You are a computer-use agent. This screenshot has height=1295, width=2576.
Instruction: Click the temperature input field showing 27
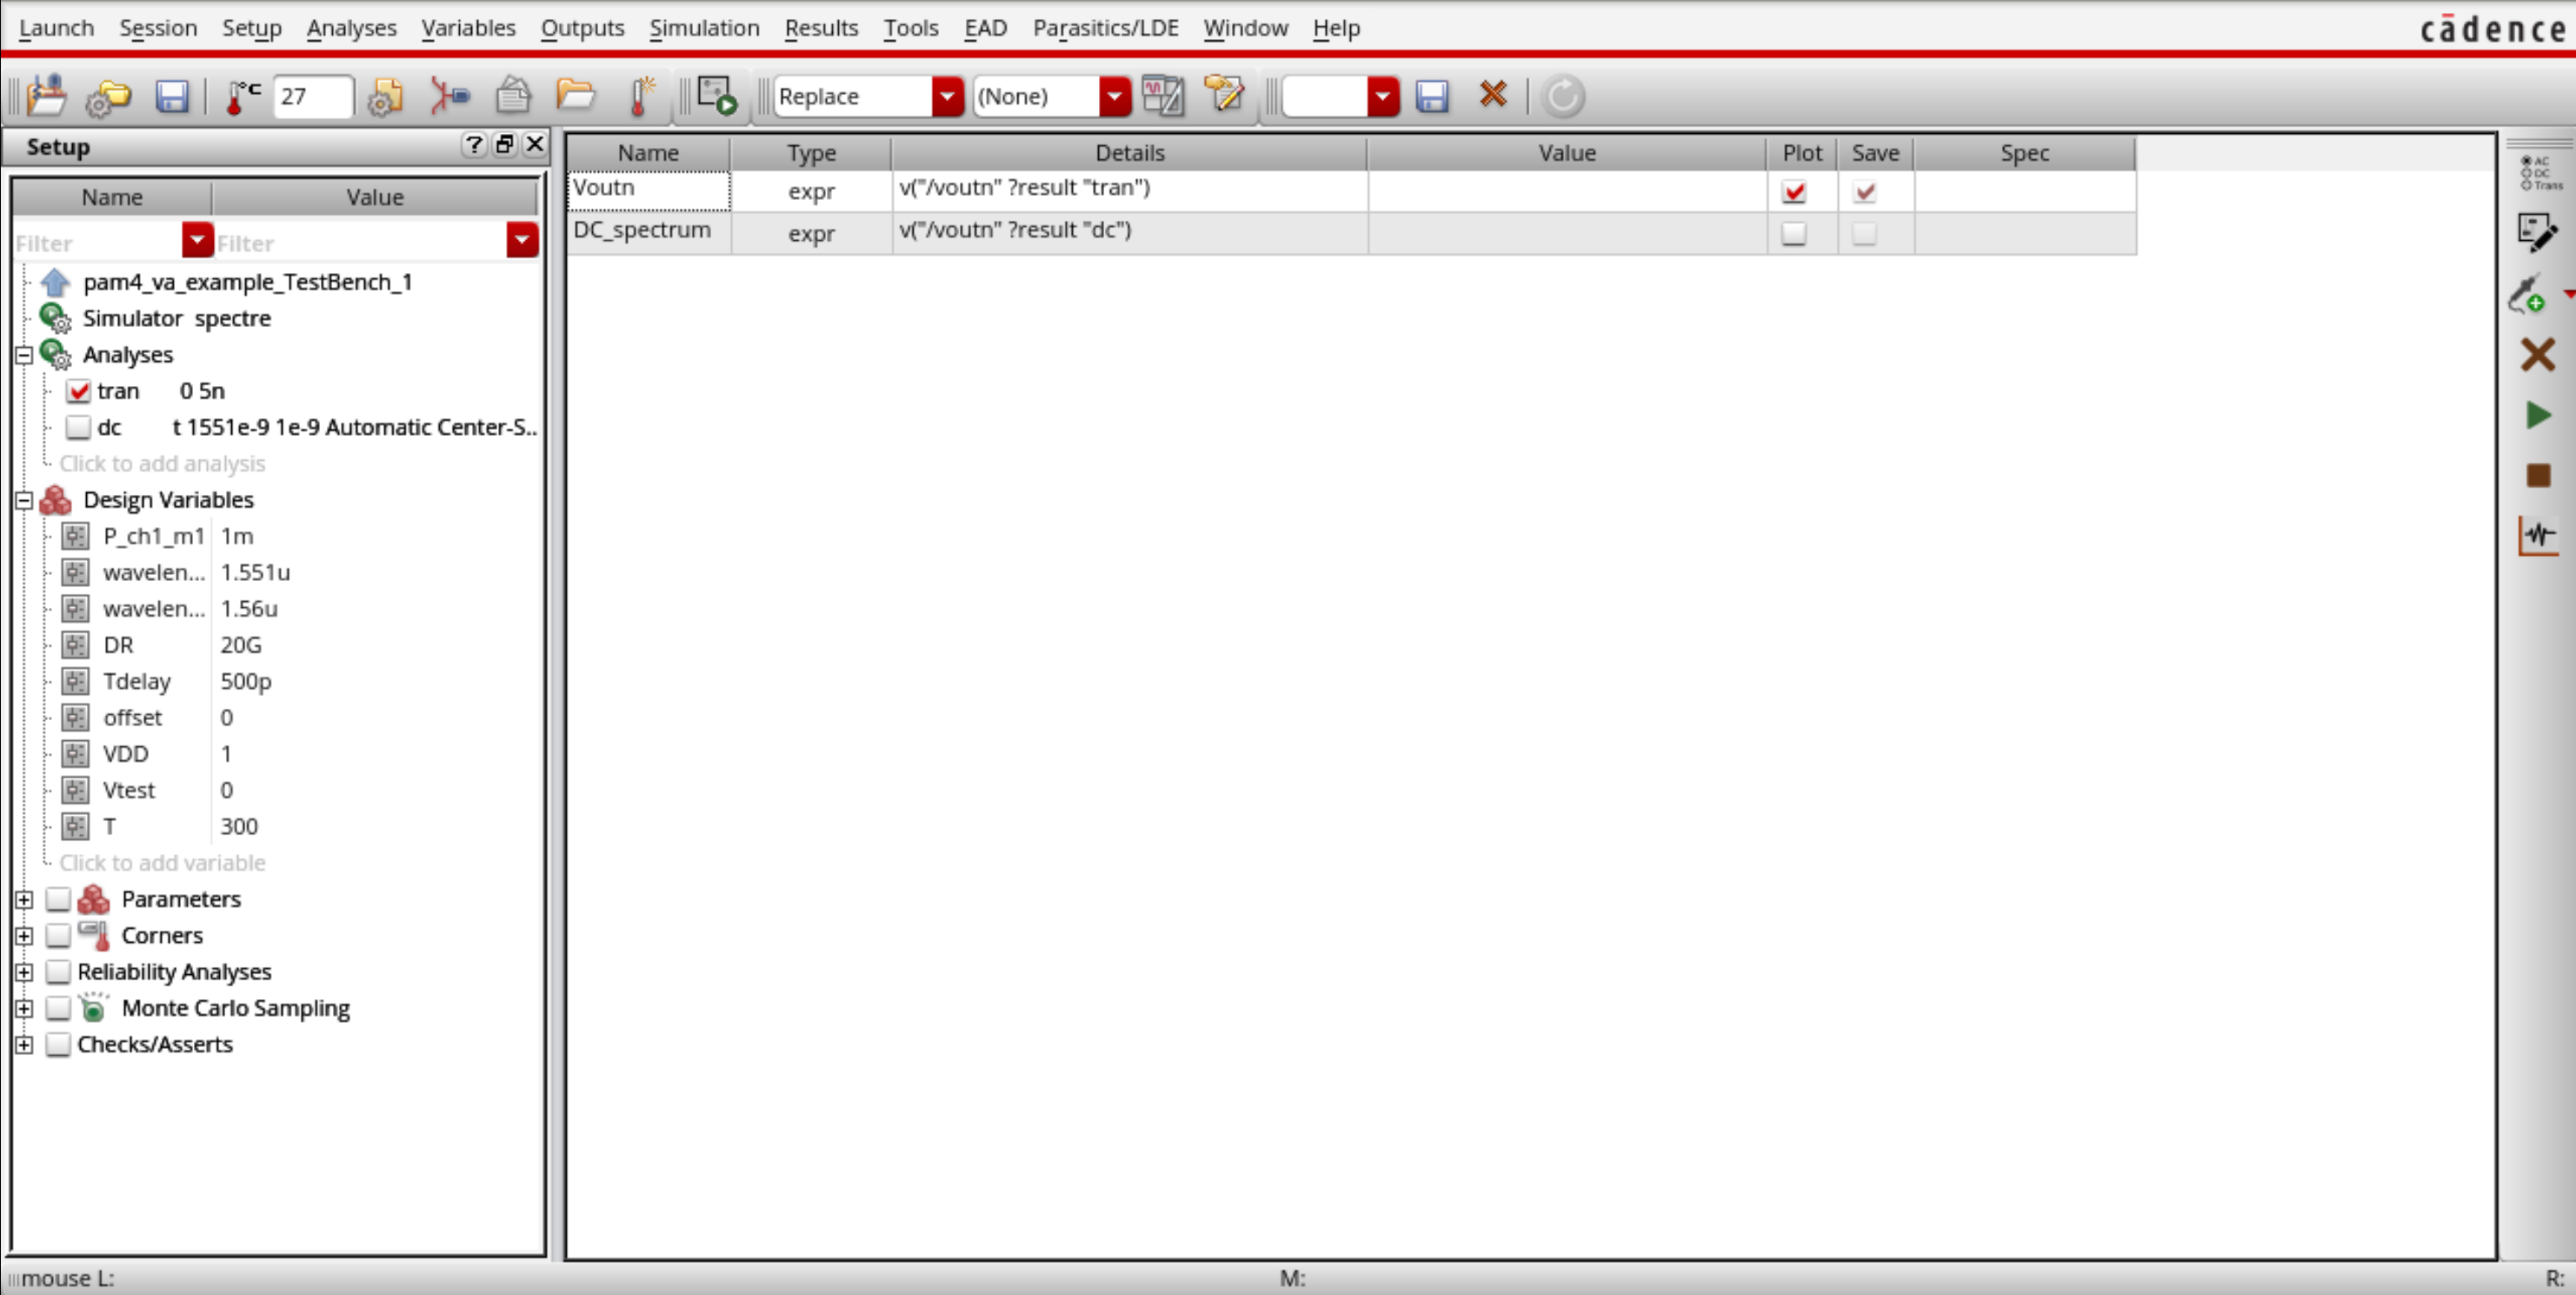[x=311, y=97]
